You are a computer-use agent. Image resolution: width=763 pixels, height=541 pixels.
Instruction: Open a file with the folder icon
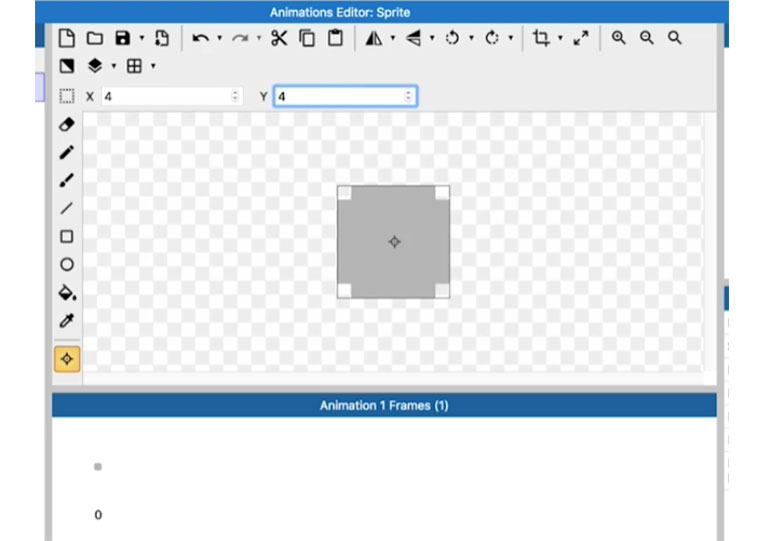[94, 38]
